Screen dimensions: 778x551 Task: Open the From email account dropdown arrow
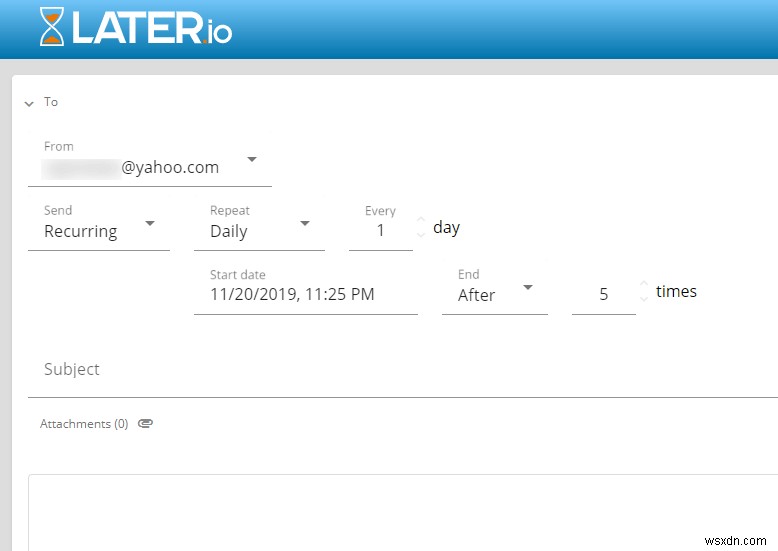tap(252, 160)
